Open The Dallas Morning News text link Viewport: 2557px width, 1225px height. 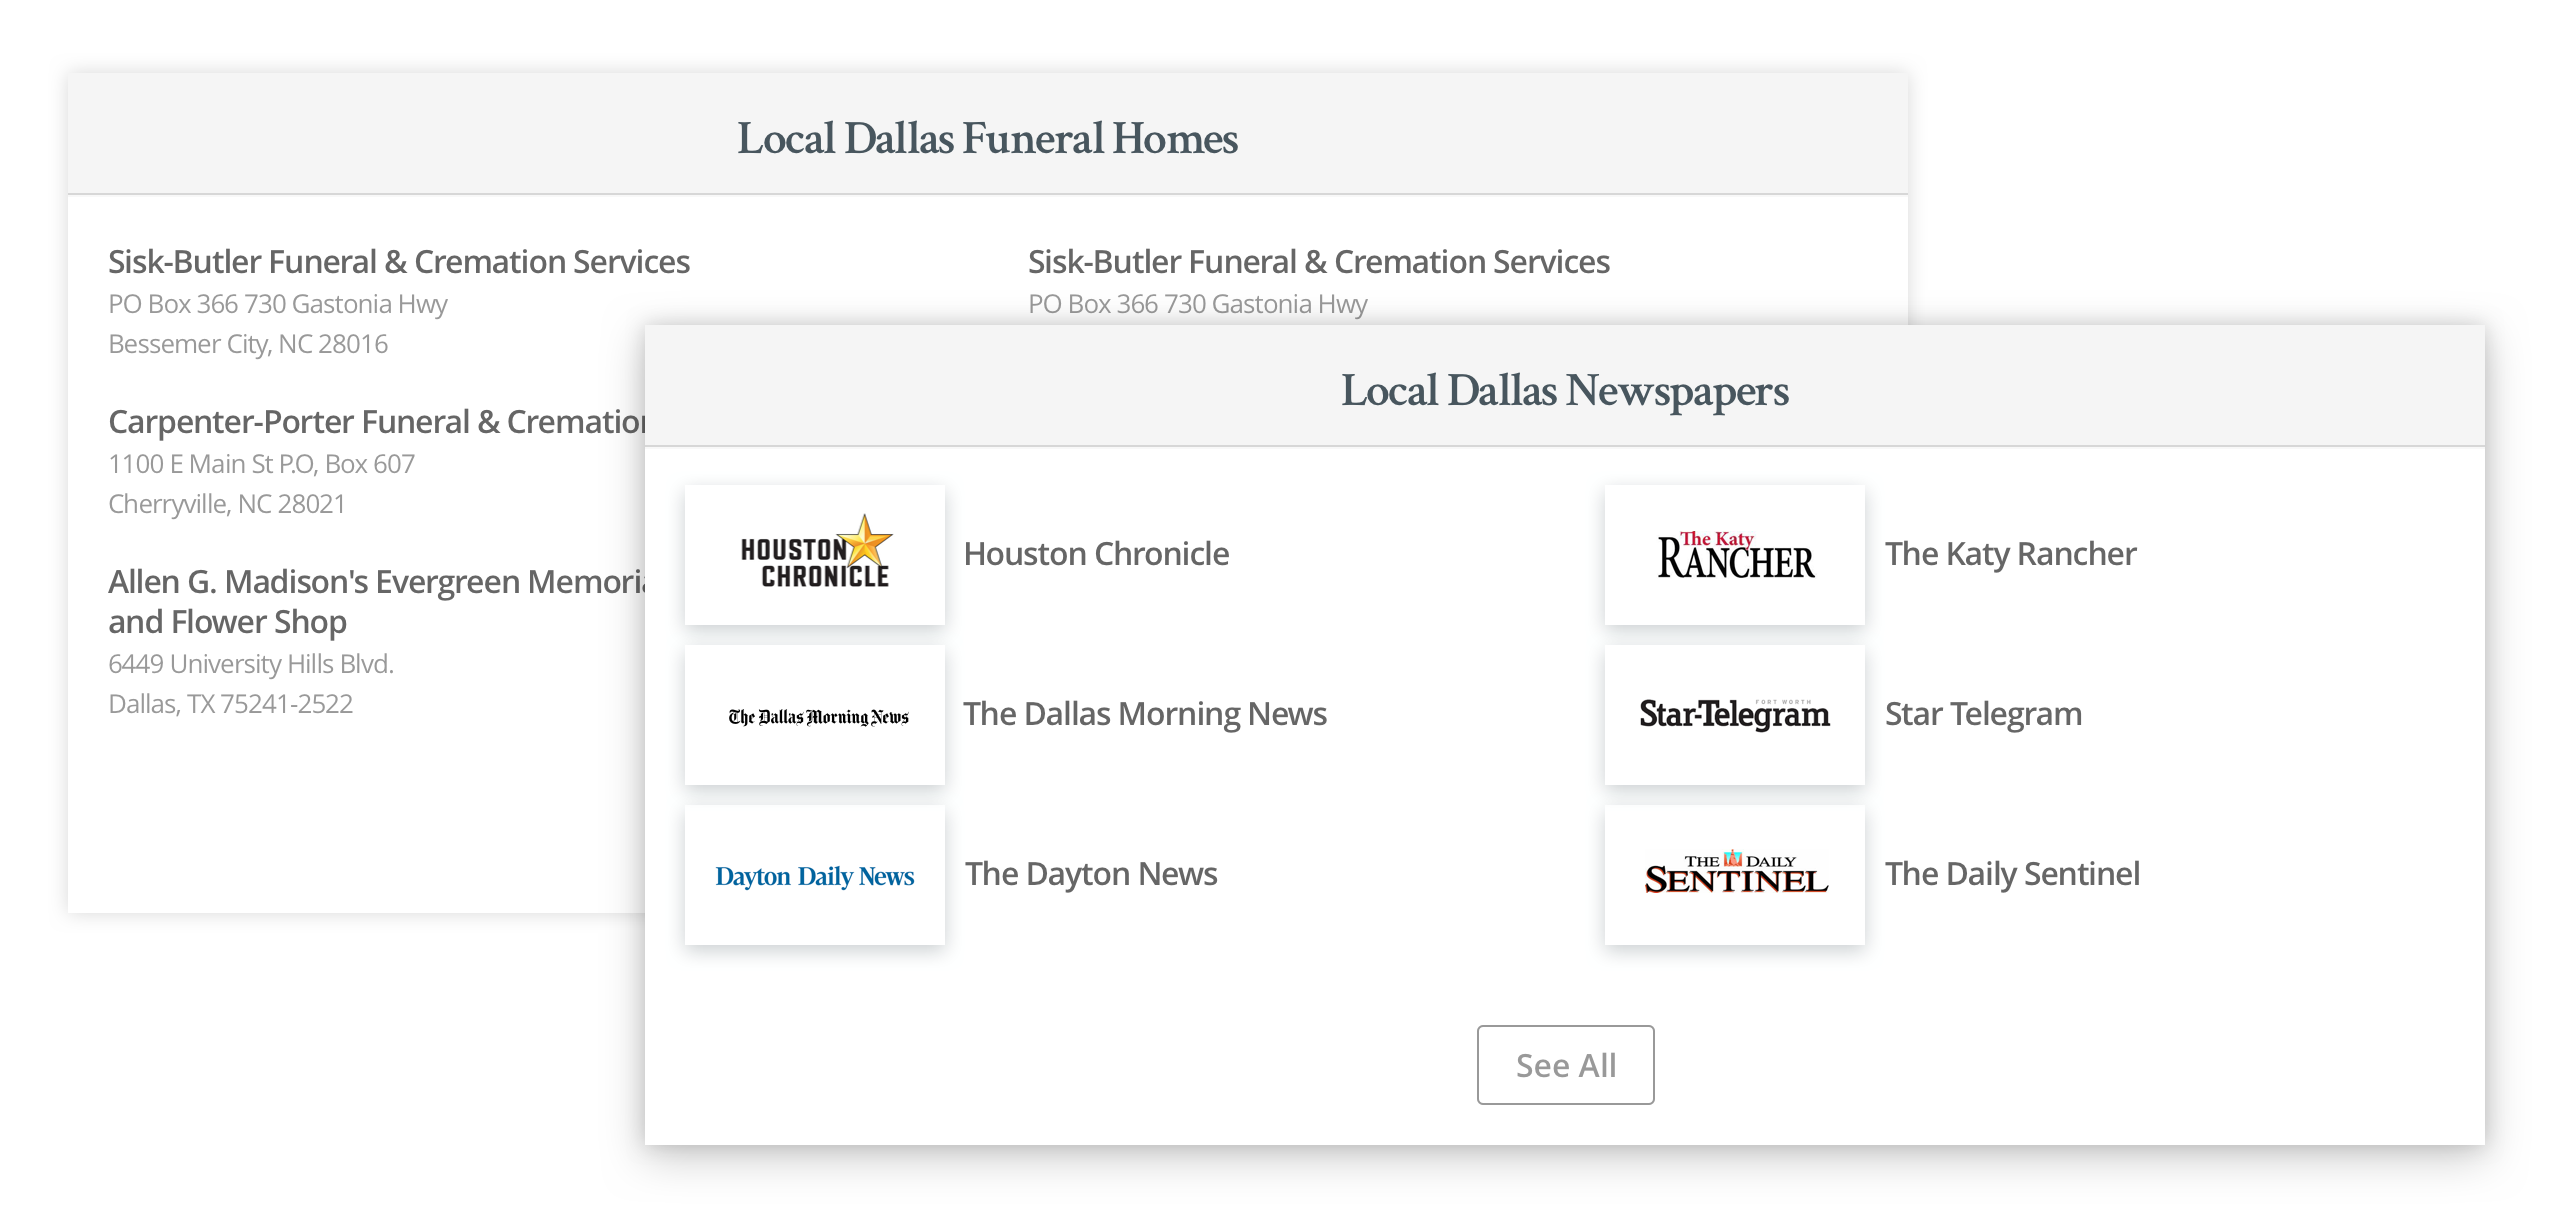1145,714
